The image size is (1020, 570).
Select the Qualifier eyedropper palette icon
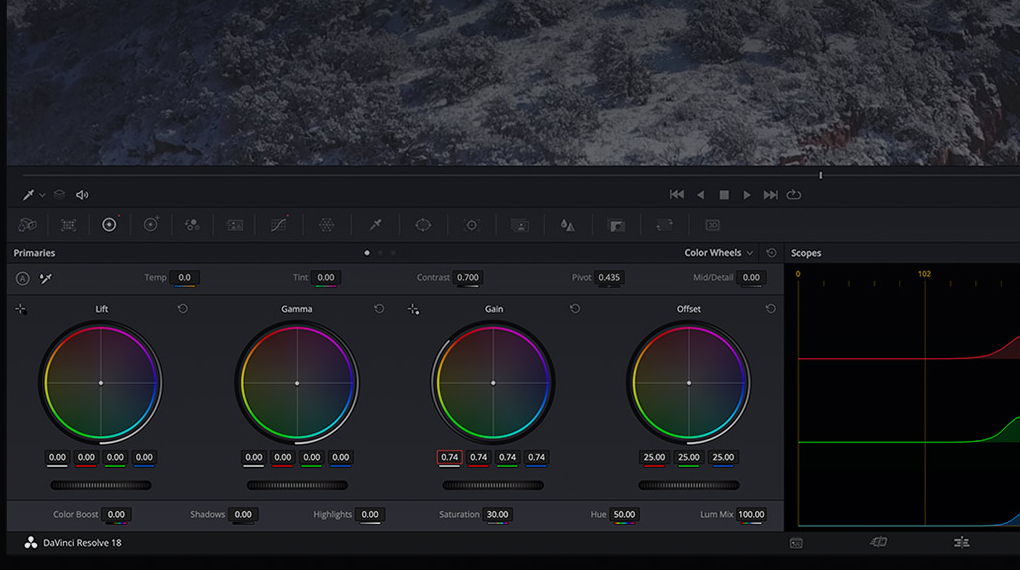[x=375, y=225]
